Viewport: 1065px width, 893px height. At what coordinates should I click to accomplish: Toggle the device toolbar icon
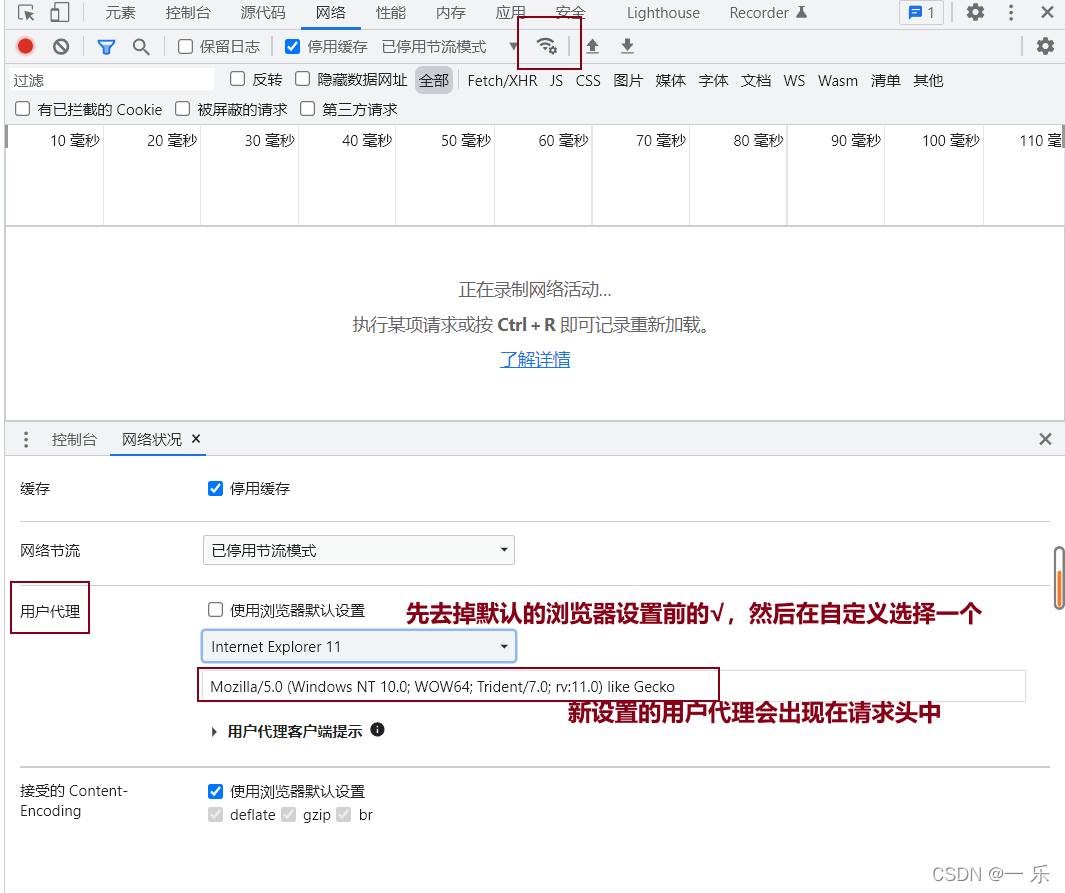[x=60, y=12]
